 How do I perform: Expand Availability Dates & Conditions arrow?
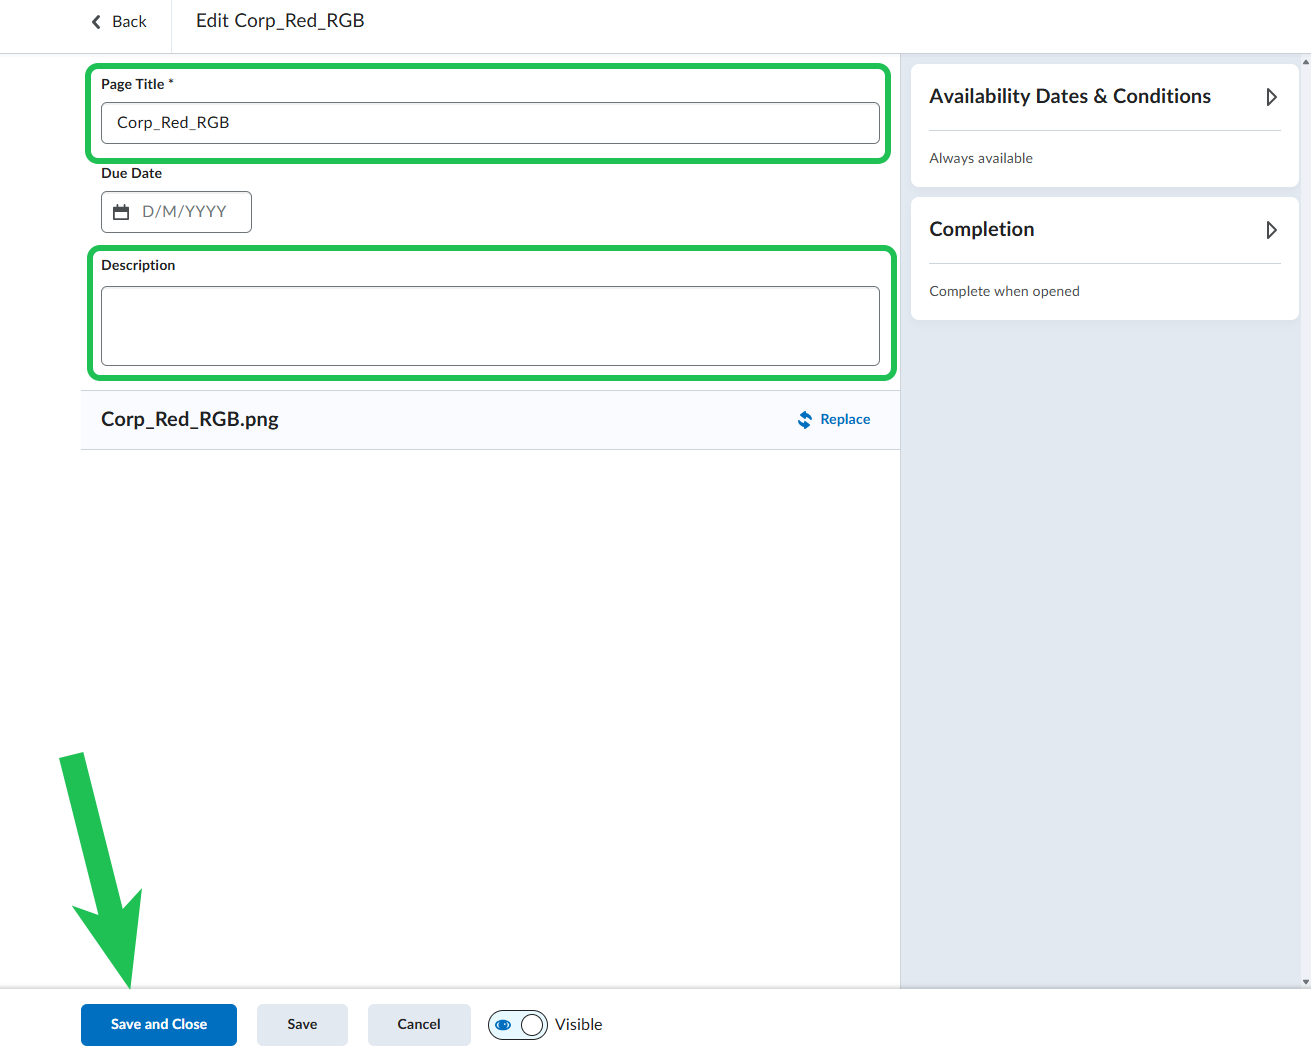(1271, 97)
